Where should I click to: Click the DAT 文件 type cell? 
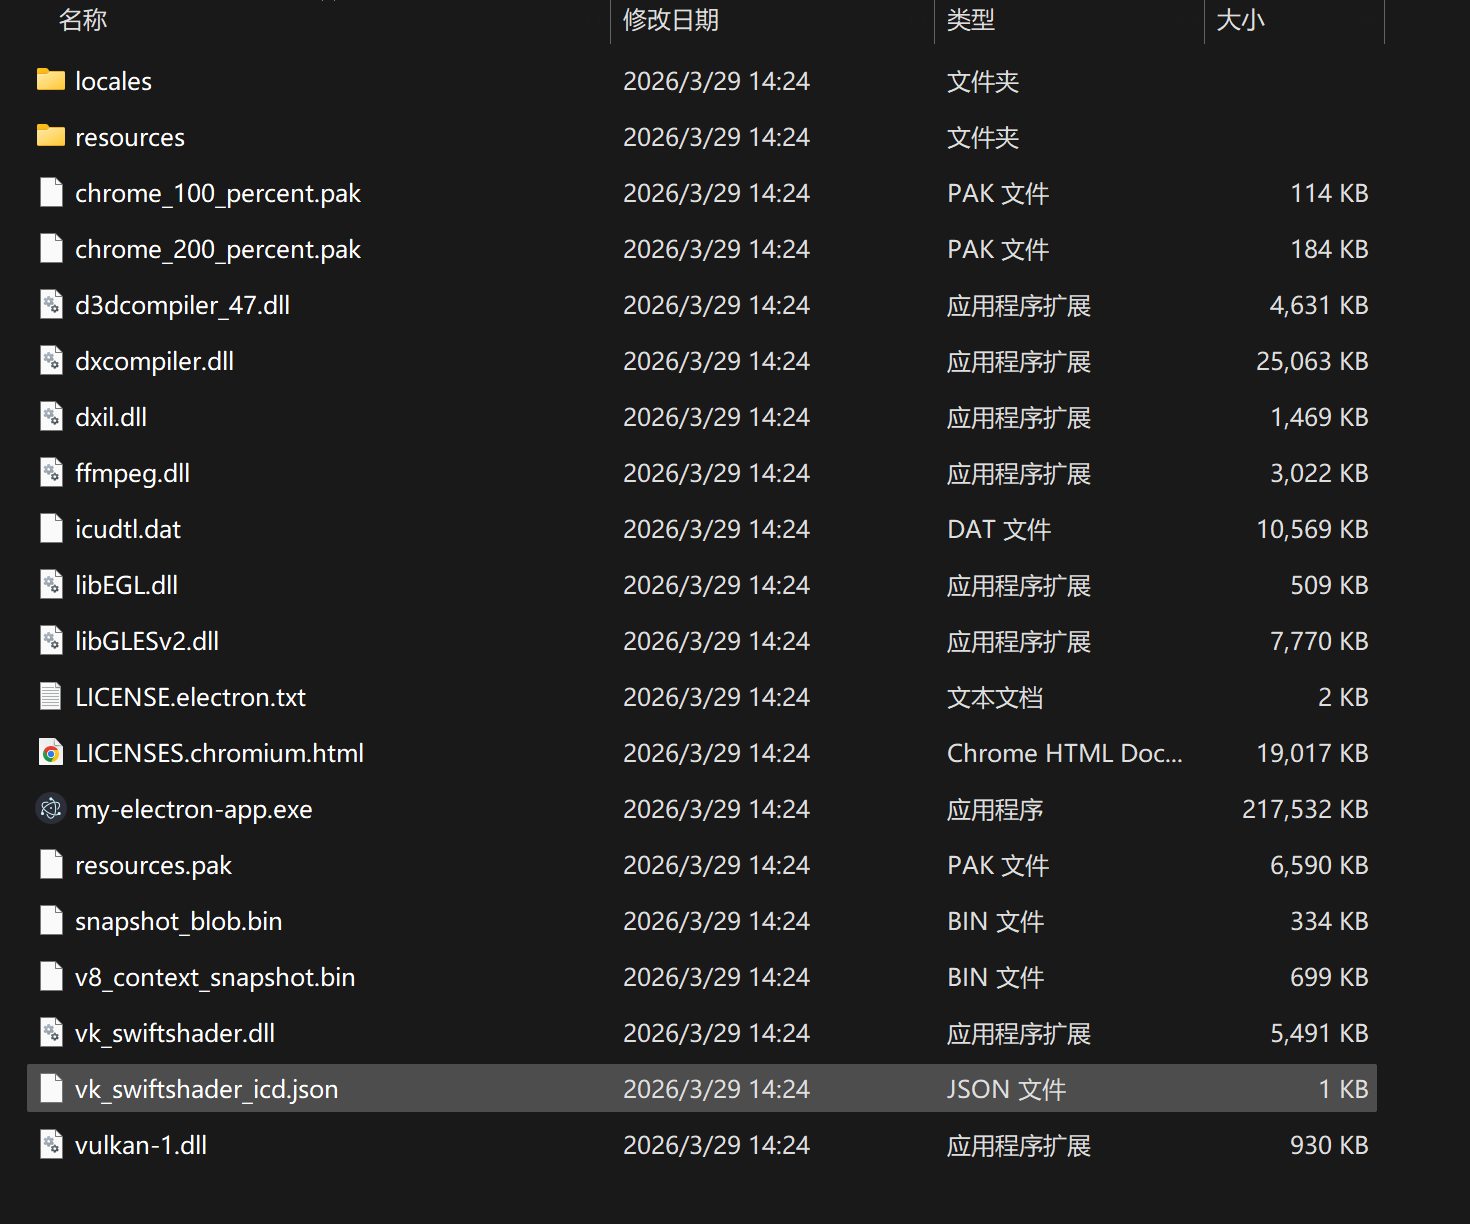pos(999,529)
